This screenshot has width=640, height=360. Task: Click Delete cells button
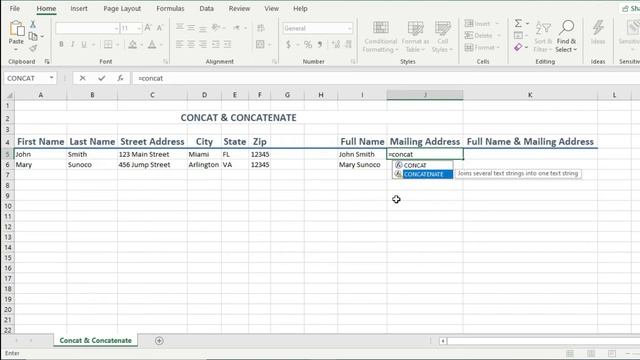482,36
